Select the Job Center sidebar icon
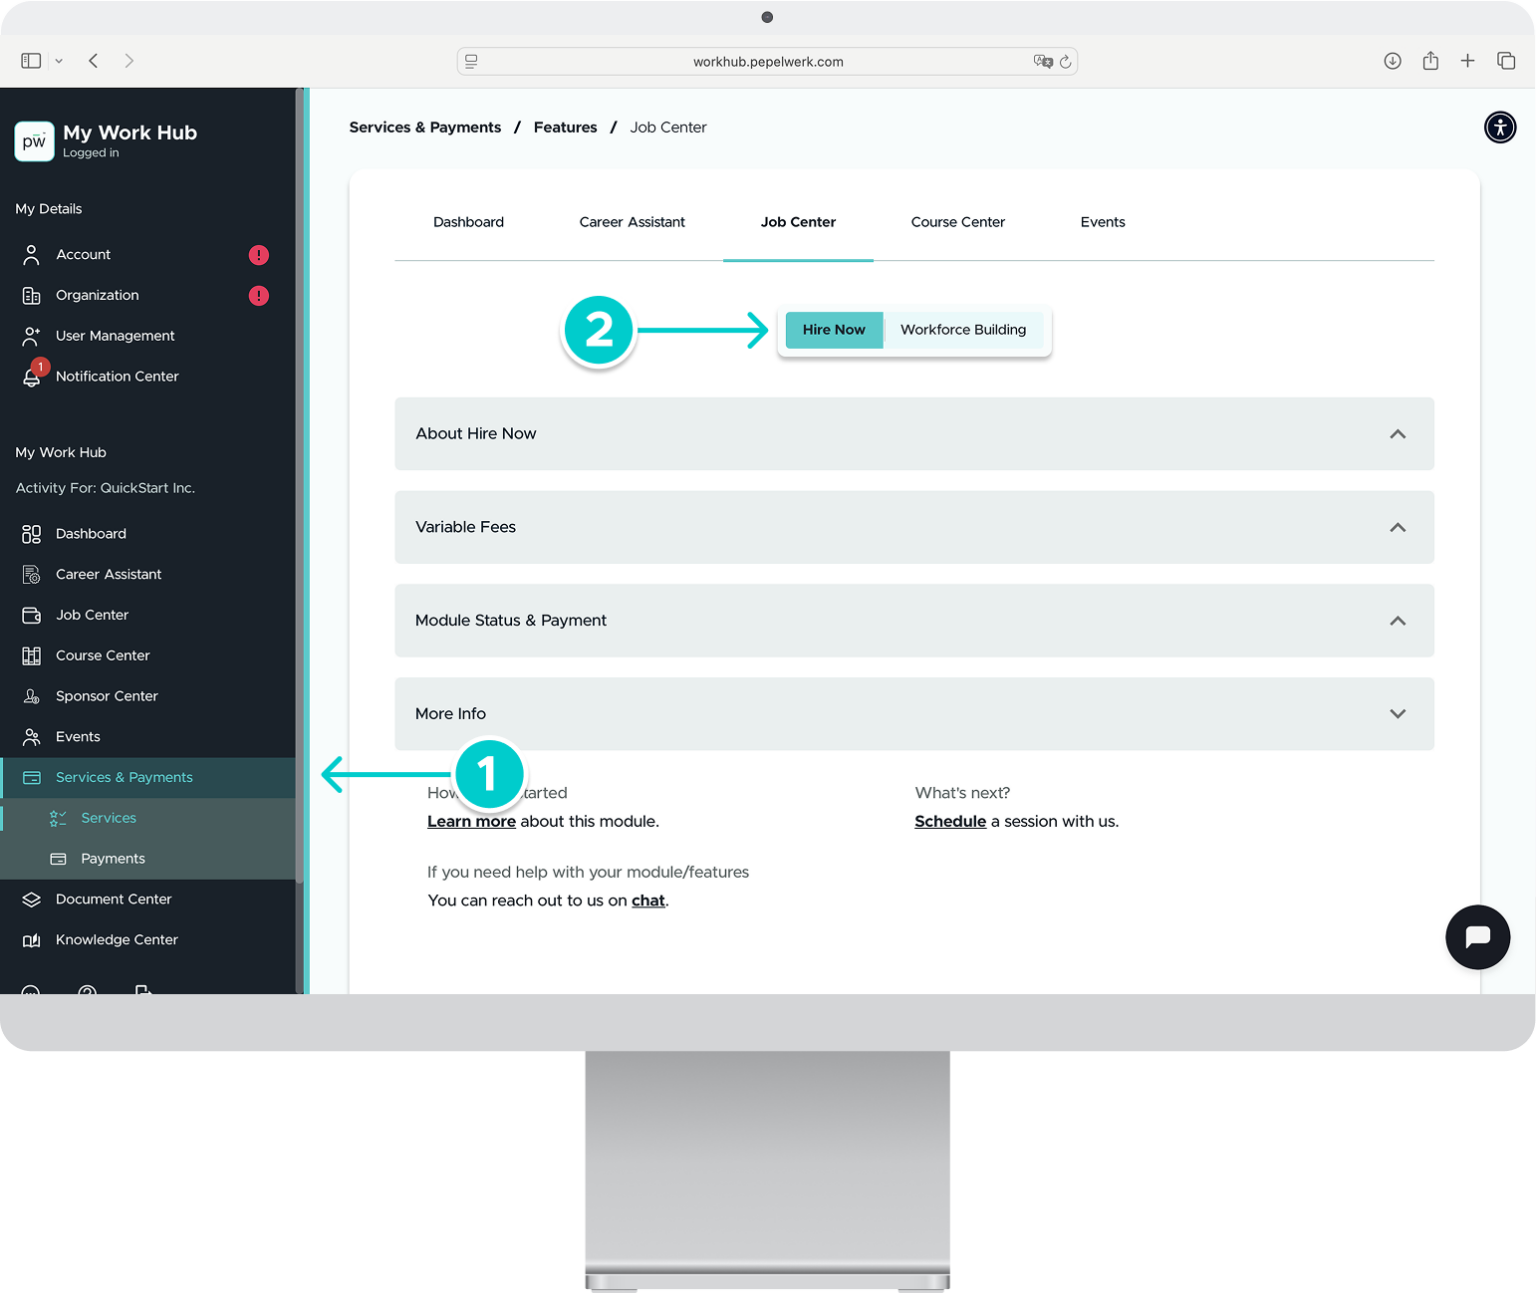 tap(31, 615)
